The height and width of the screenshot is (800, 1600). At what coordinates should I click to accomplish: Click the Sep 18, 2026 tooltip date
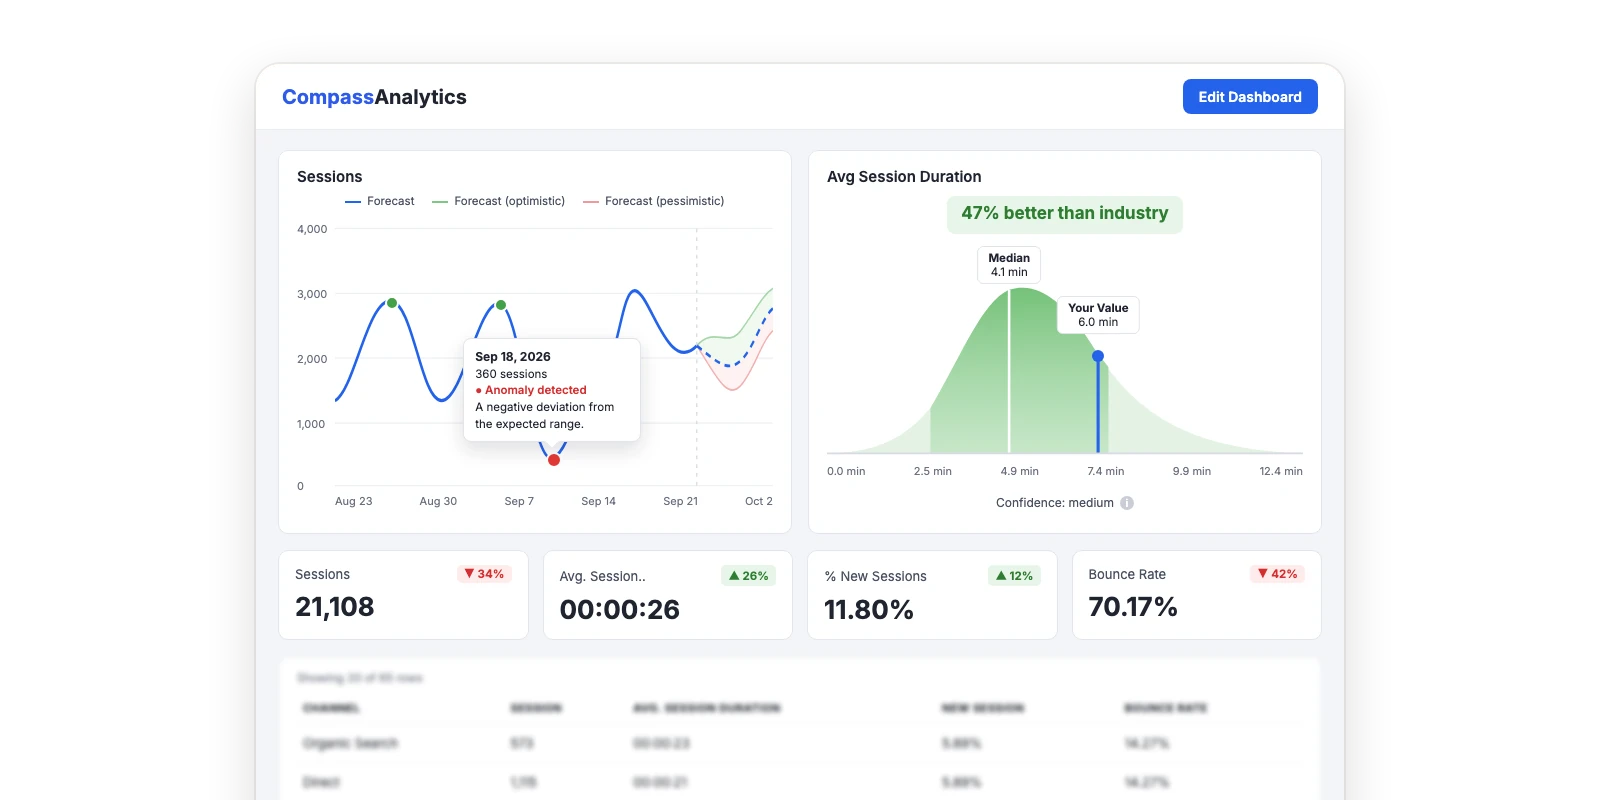513,357
